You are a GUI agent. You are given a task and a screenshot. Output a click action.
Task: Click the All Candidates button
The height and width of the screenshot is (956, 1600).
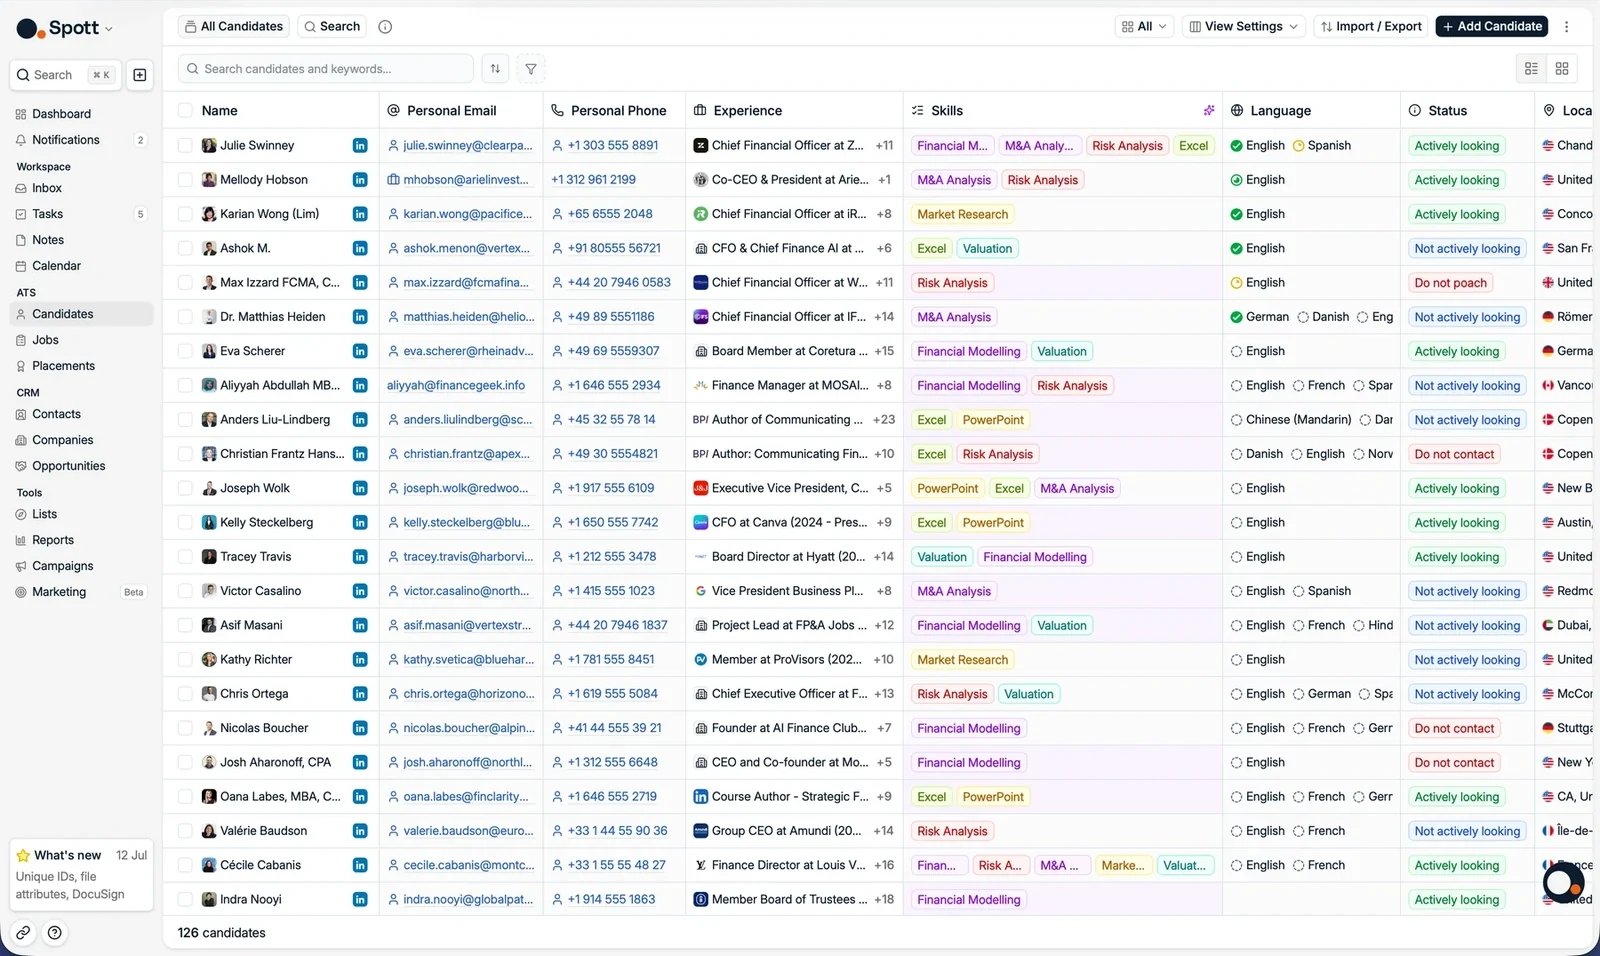(x=234, y=27)
